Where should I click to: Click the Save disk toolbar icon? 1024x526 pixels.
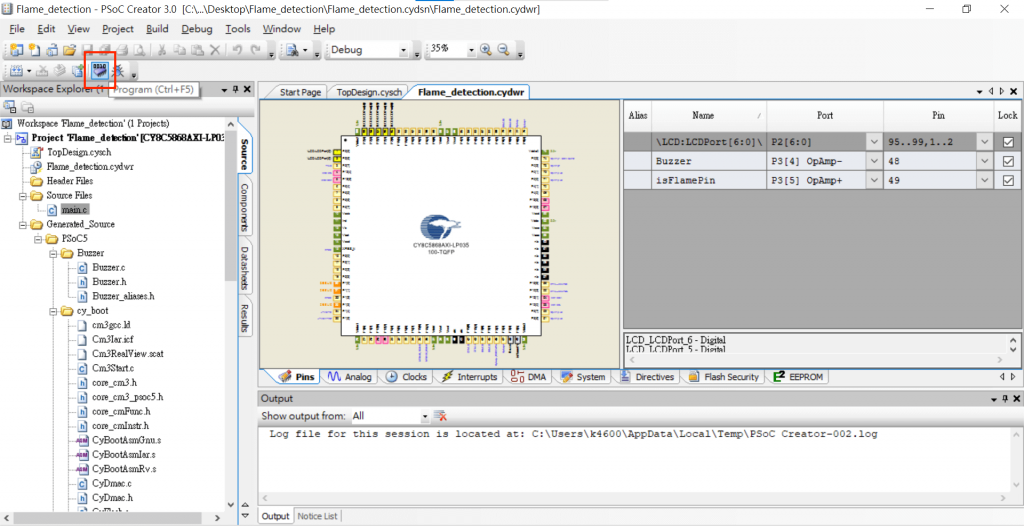87,50
